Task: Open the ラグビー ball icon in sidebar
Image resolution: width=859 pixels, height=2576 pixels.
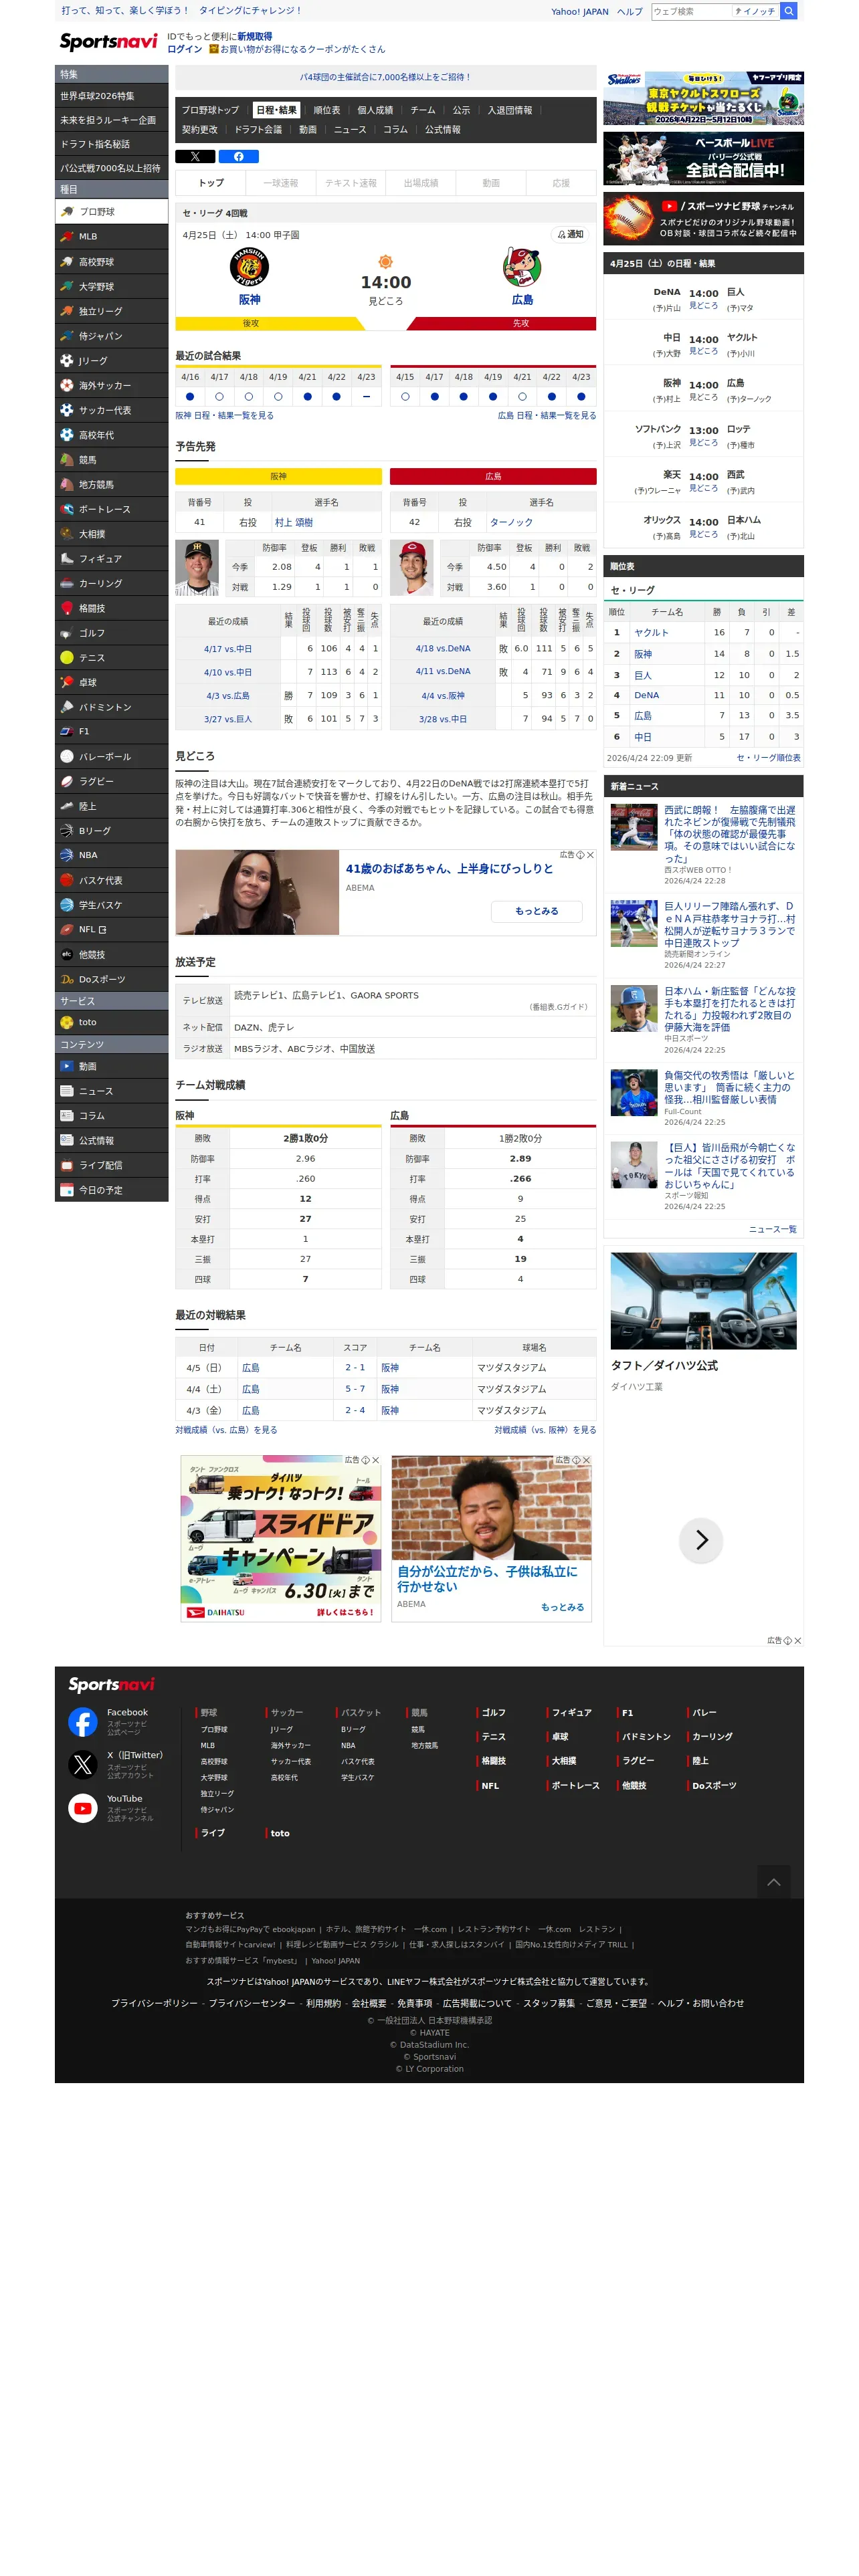Action: [x=67, y=781]
